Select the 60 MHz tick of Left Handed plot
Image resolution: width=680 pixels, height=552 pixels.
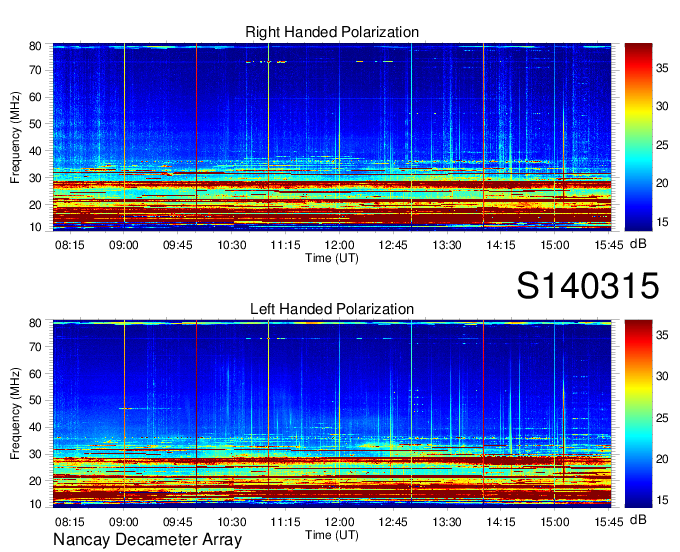click(35, 373)
